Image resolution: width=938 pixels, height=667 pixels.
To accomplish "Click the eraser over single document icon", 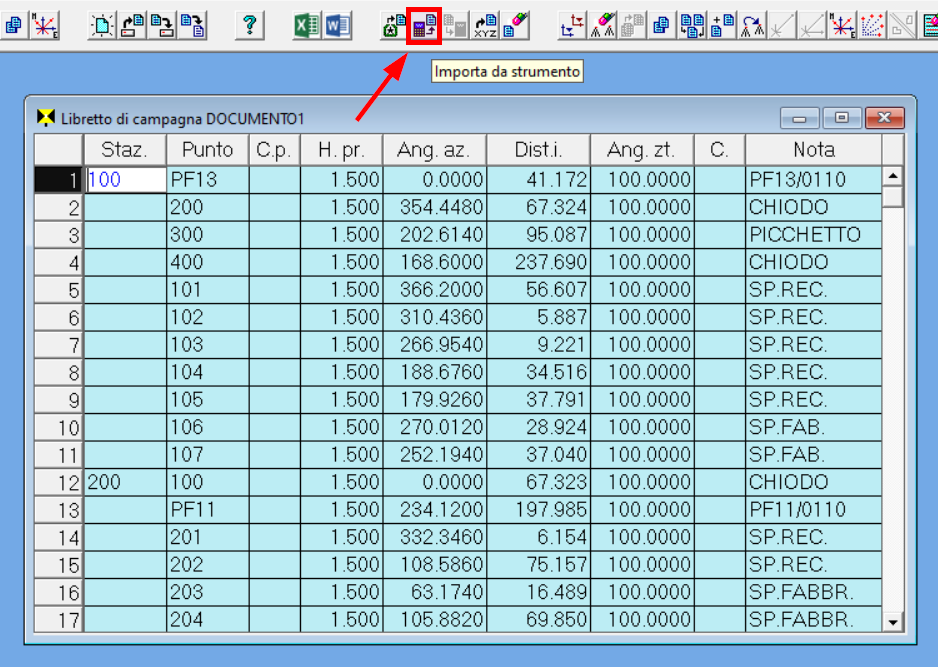I will (x=515, y=26).
